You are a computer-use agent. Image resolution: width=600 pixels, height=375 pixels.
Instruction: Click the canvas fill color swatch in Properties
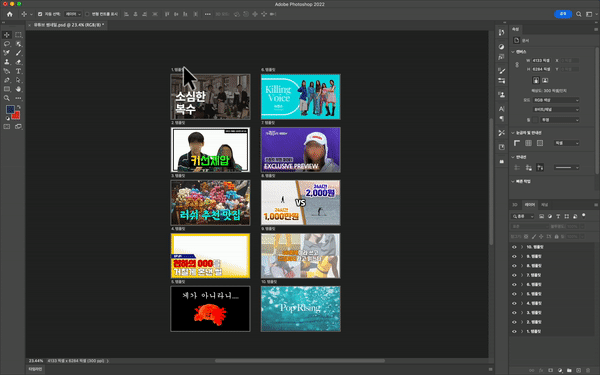[x=535, y=120]
